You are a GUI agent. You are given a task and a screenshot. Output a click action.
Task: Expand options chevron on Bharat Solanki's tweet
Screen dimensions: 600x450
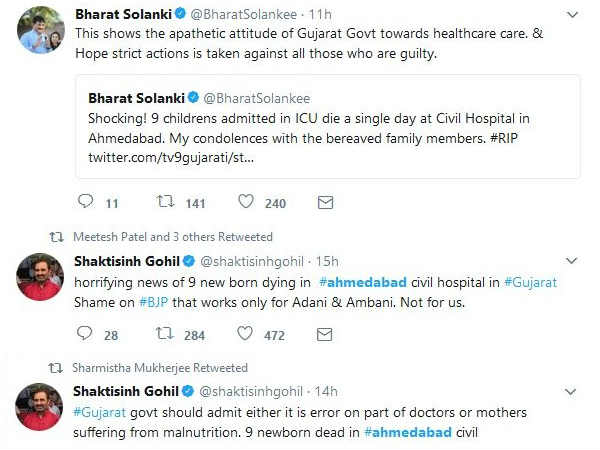pyautogui.click(x=572, y=15)
